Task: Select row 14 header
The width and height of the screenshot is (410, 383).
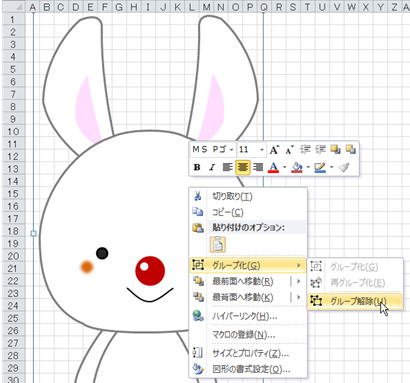Action: point(13,181)
